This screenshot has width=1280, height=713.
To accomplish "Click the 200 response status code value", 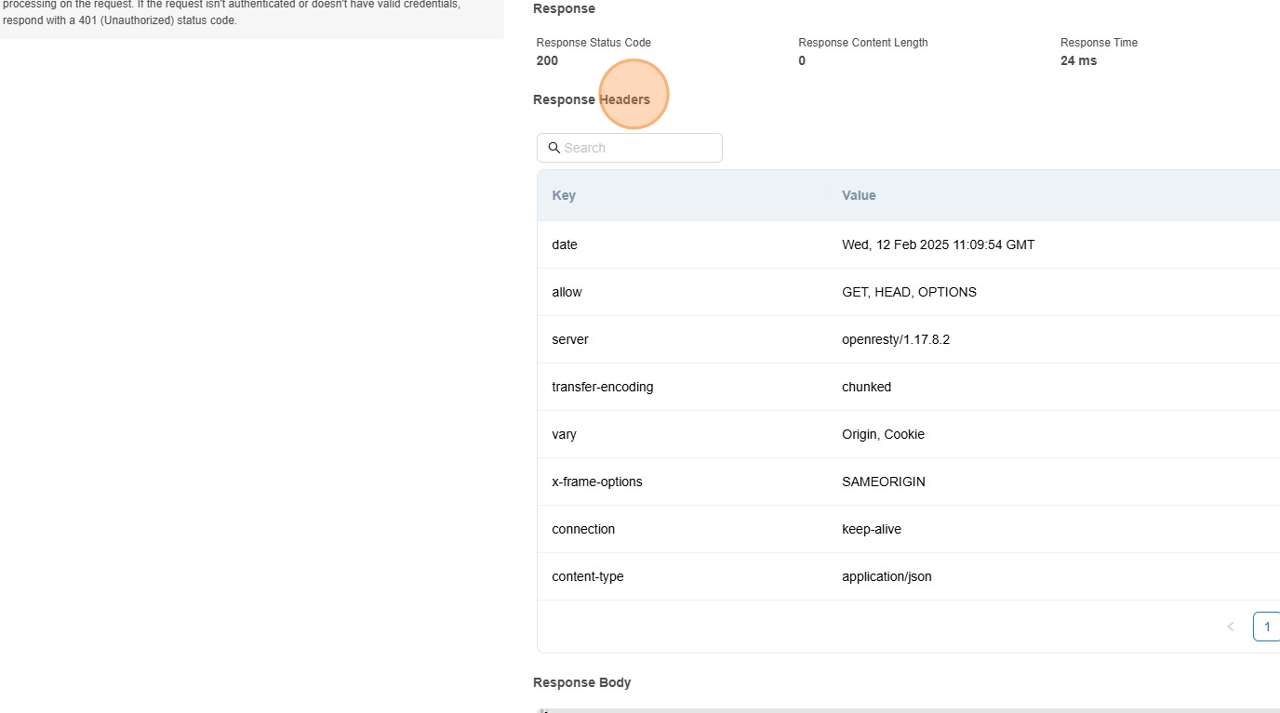I will pyautogui.click(x=547, y=61).
